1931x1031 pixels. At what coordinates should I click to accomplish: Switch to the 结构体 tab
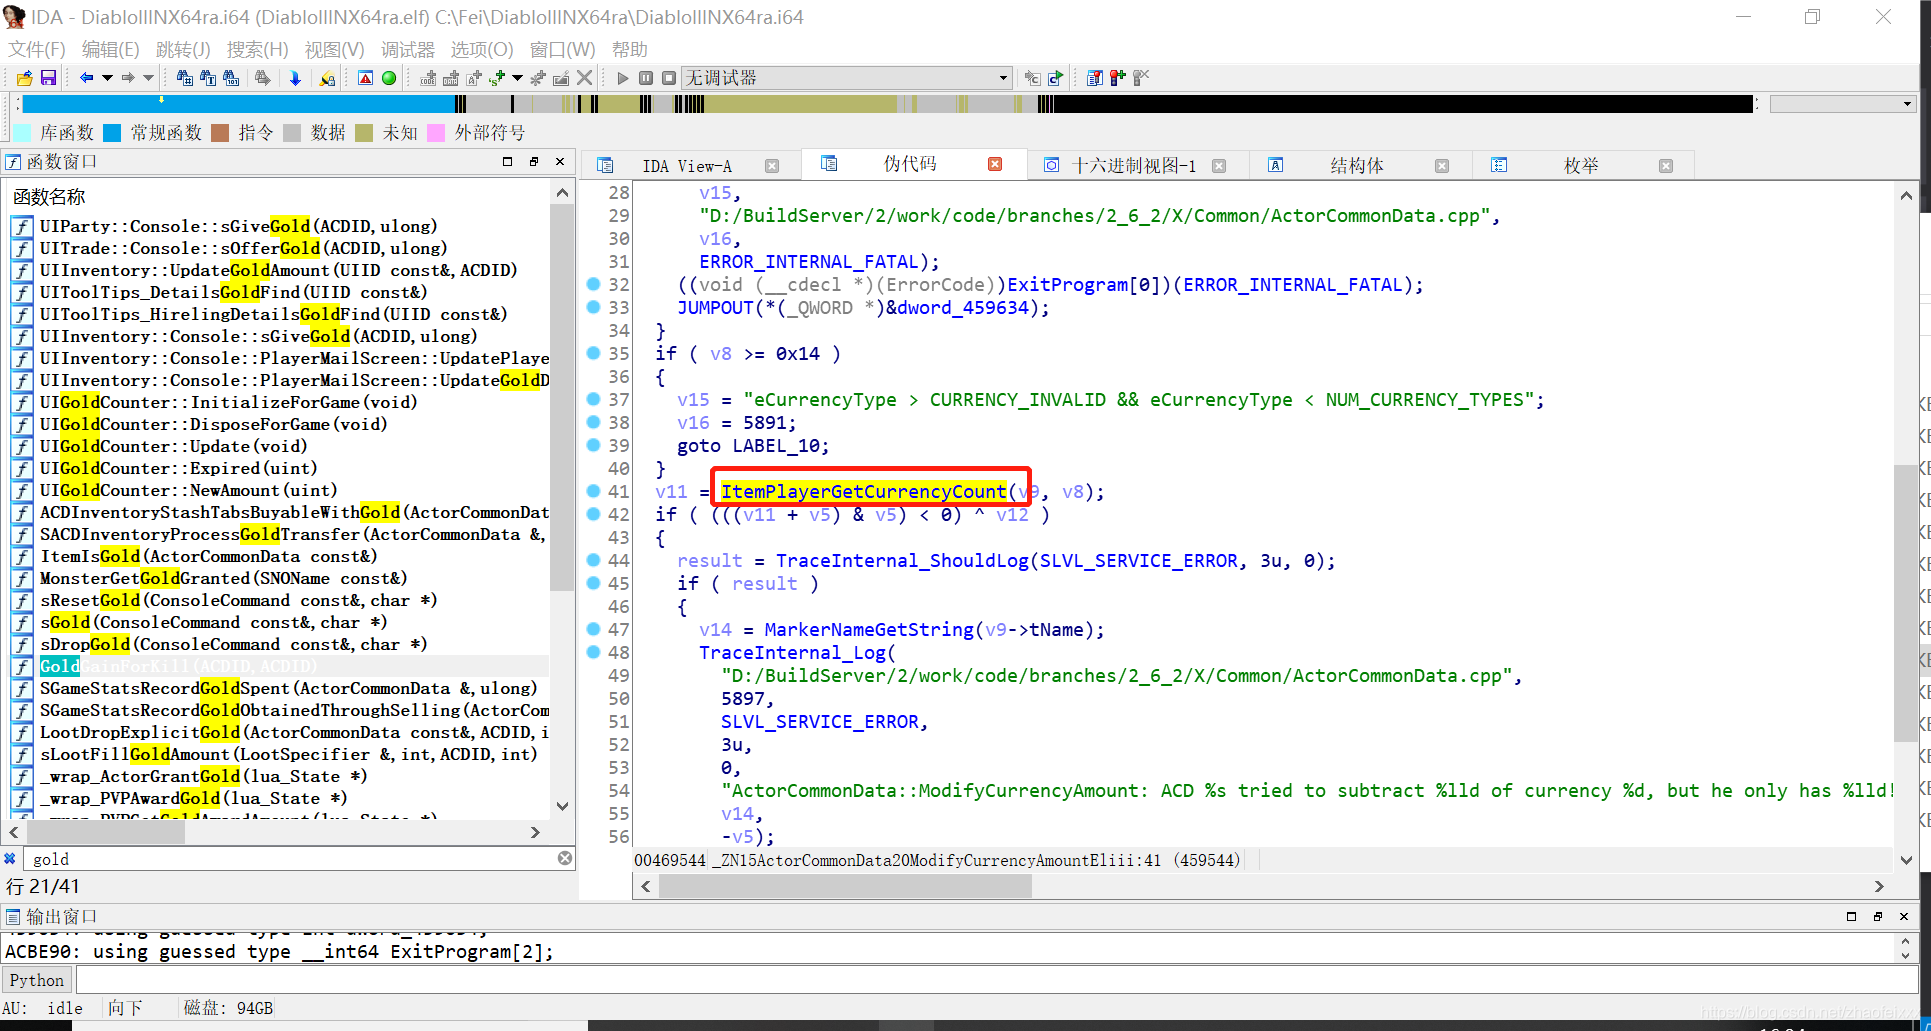[x=1356, y=166]
